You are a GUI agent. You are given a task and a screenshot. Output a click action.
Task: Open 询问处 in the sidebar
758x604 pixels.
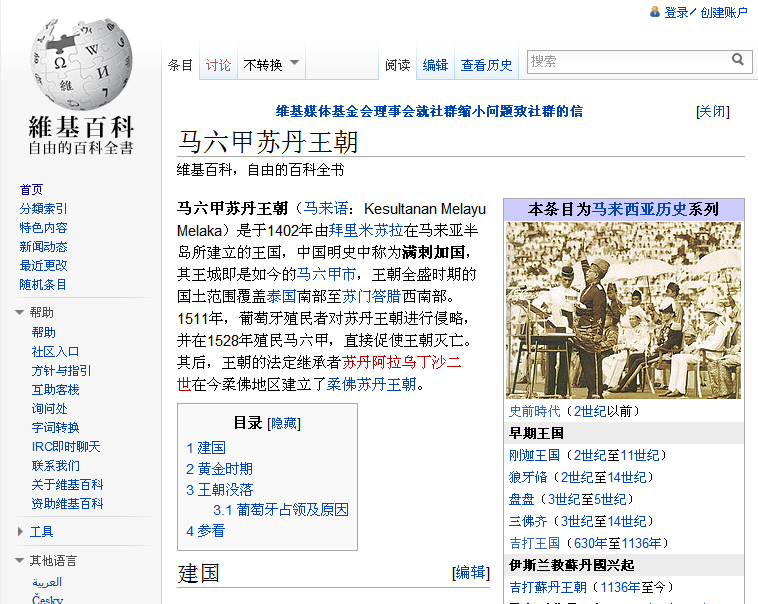tap(49, 409)
